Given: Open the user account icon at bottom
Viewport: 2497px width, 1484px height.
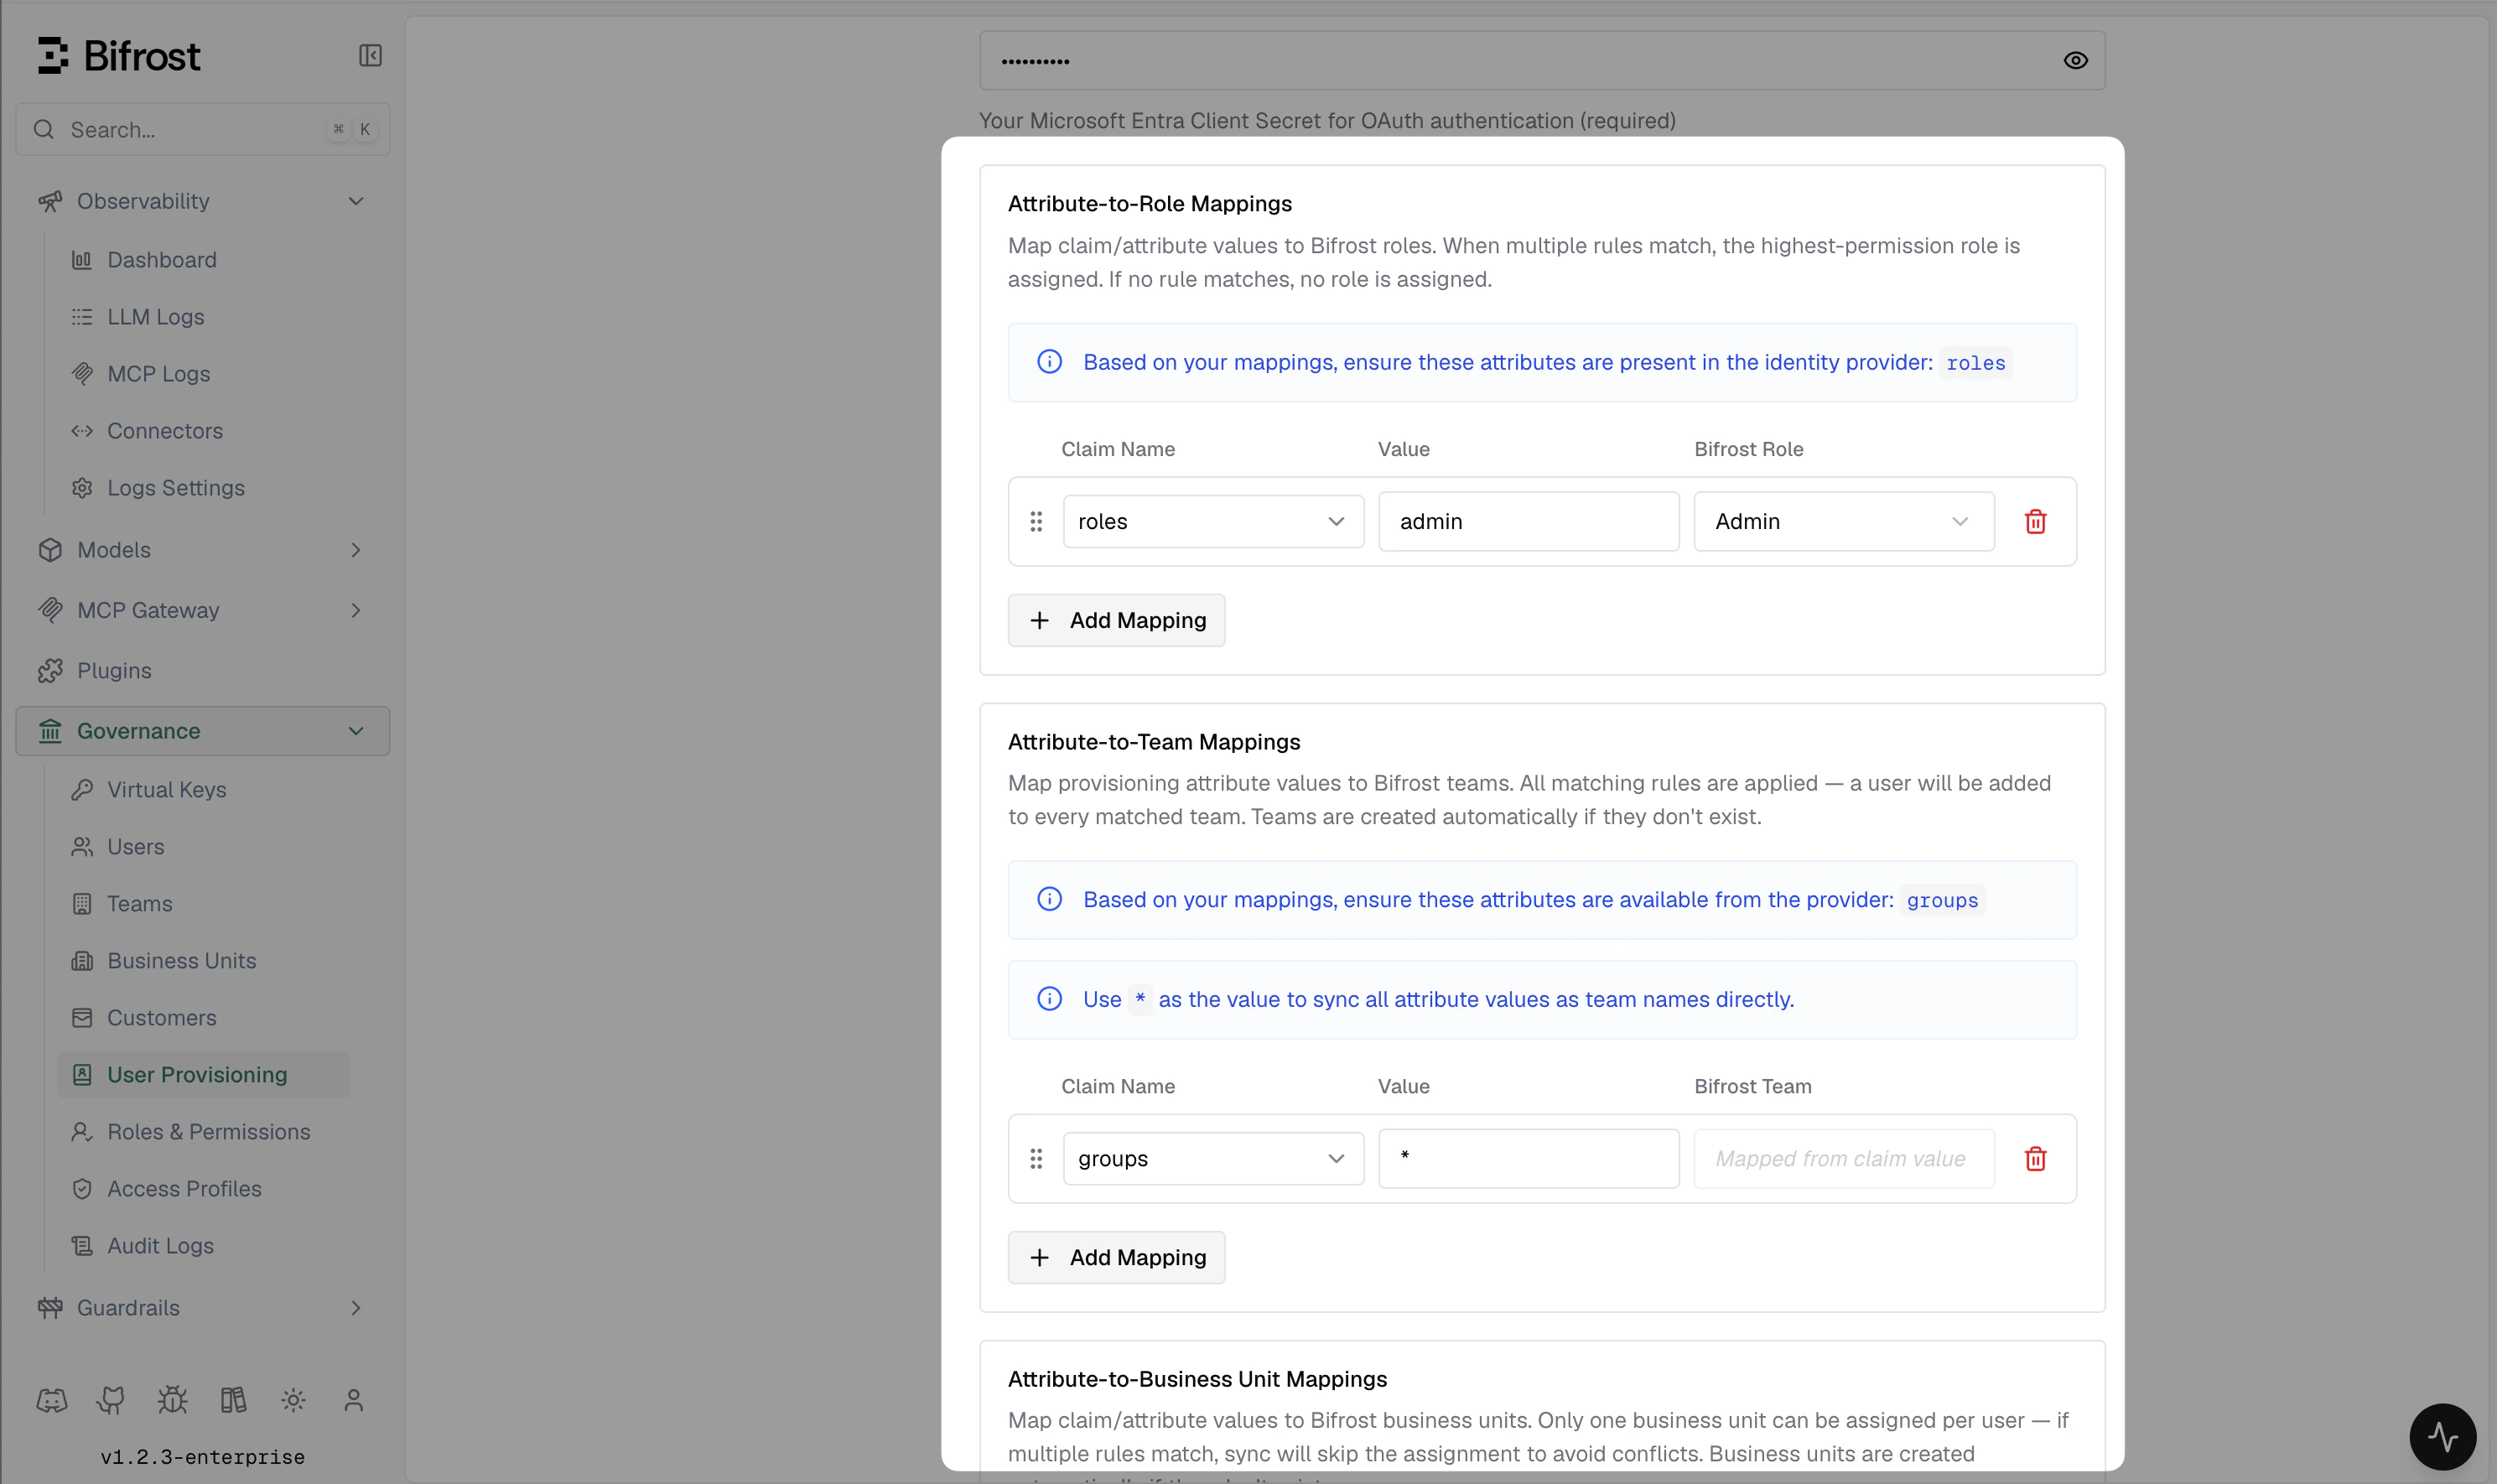Looking at the screenshot, I should [x=355, y=1399].
